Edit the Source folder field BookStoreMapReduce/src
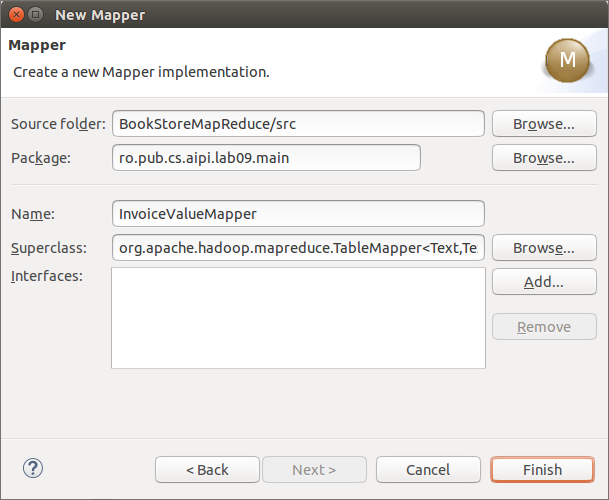Screen dimensions: 609x500 click(298, 124)
